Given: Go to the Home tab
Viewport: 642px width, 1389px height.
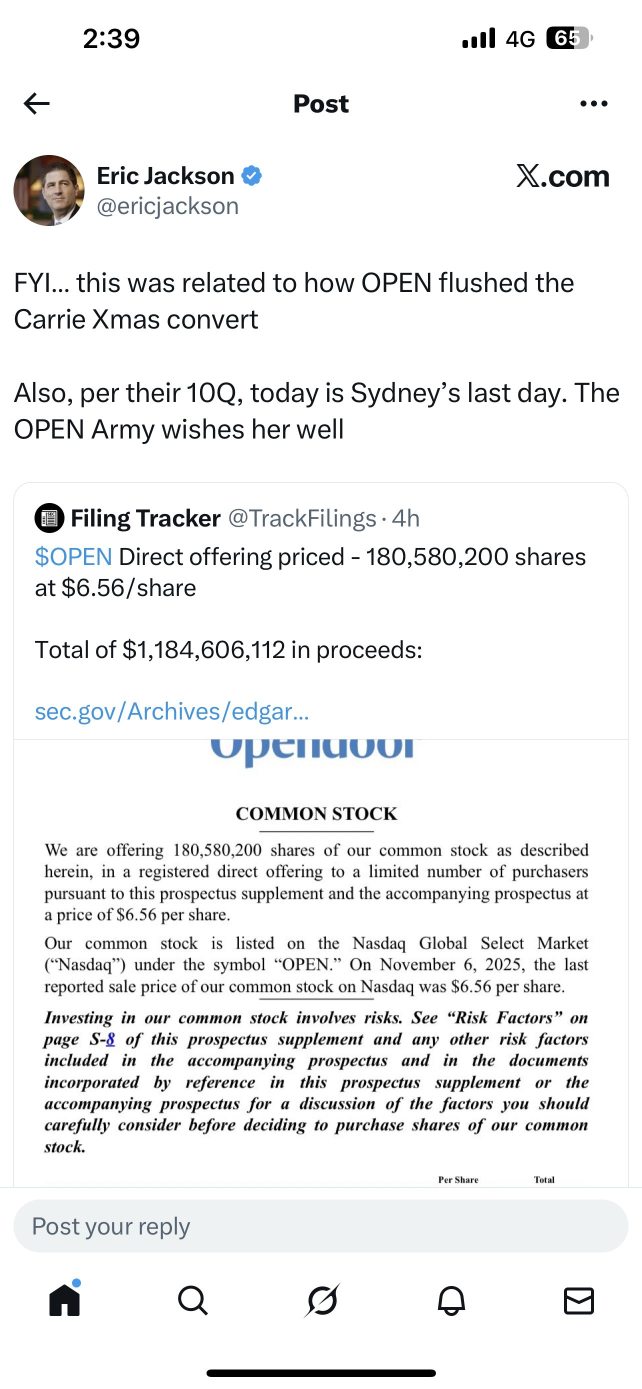Looking at the screenshot, I should [x=64, y=1299].
